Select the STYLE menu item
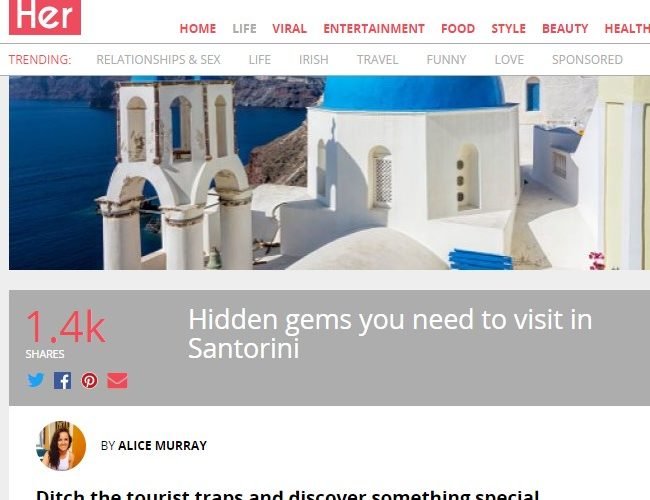Screen dimensions: 650x500 click(x=509, y=29)
